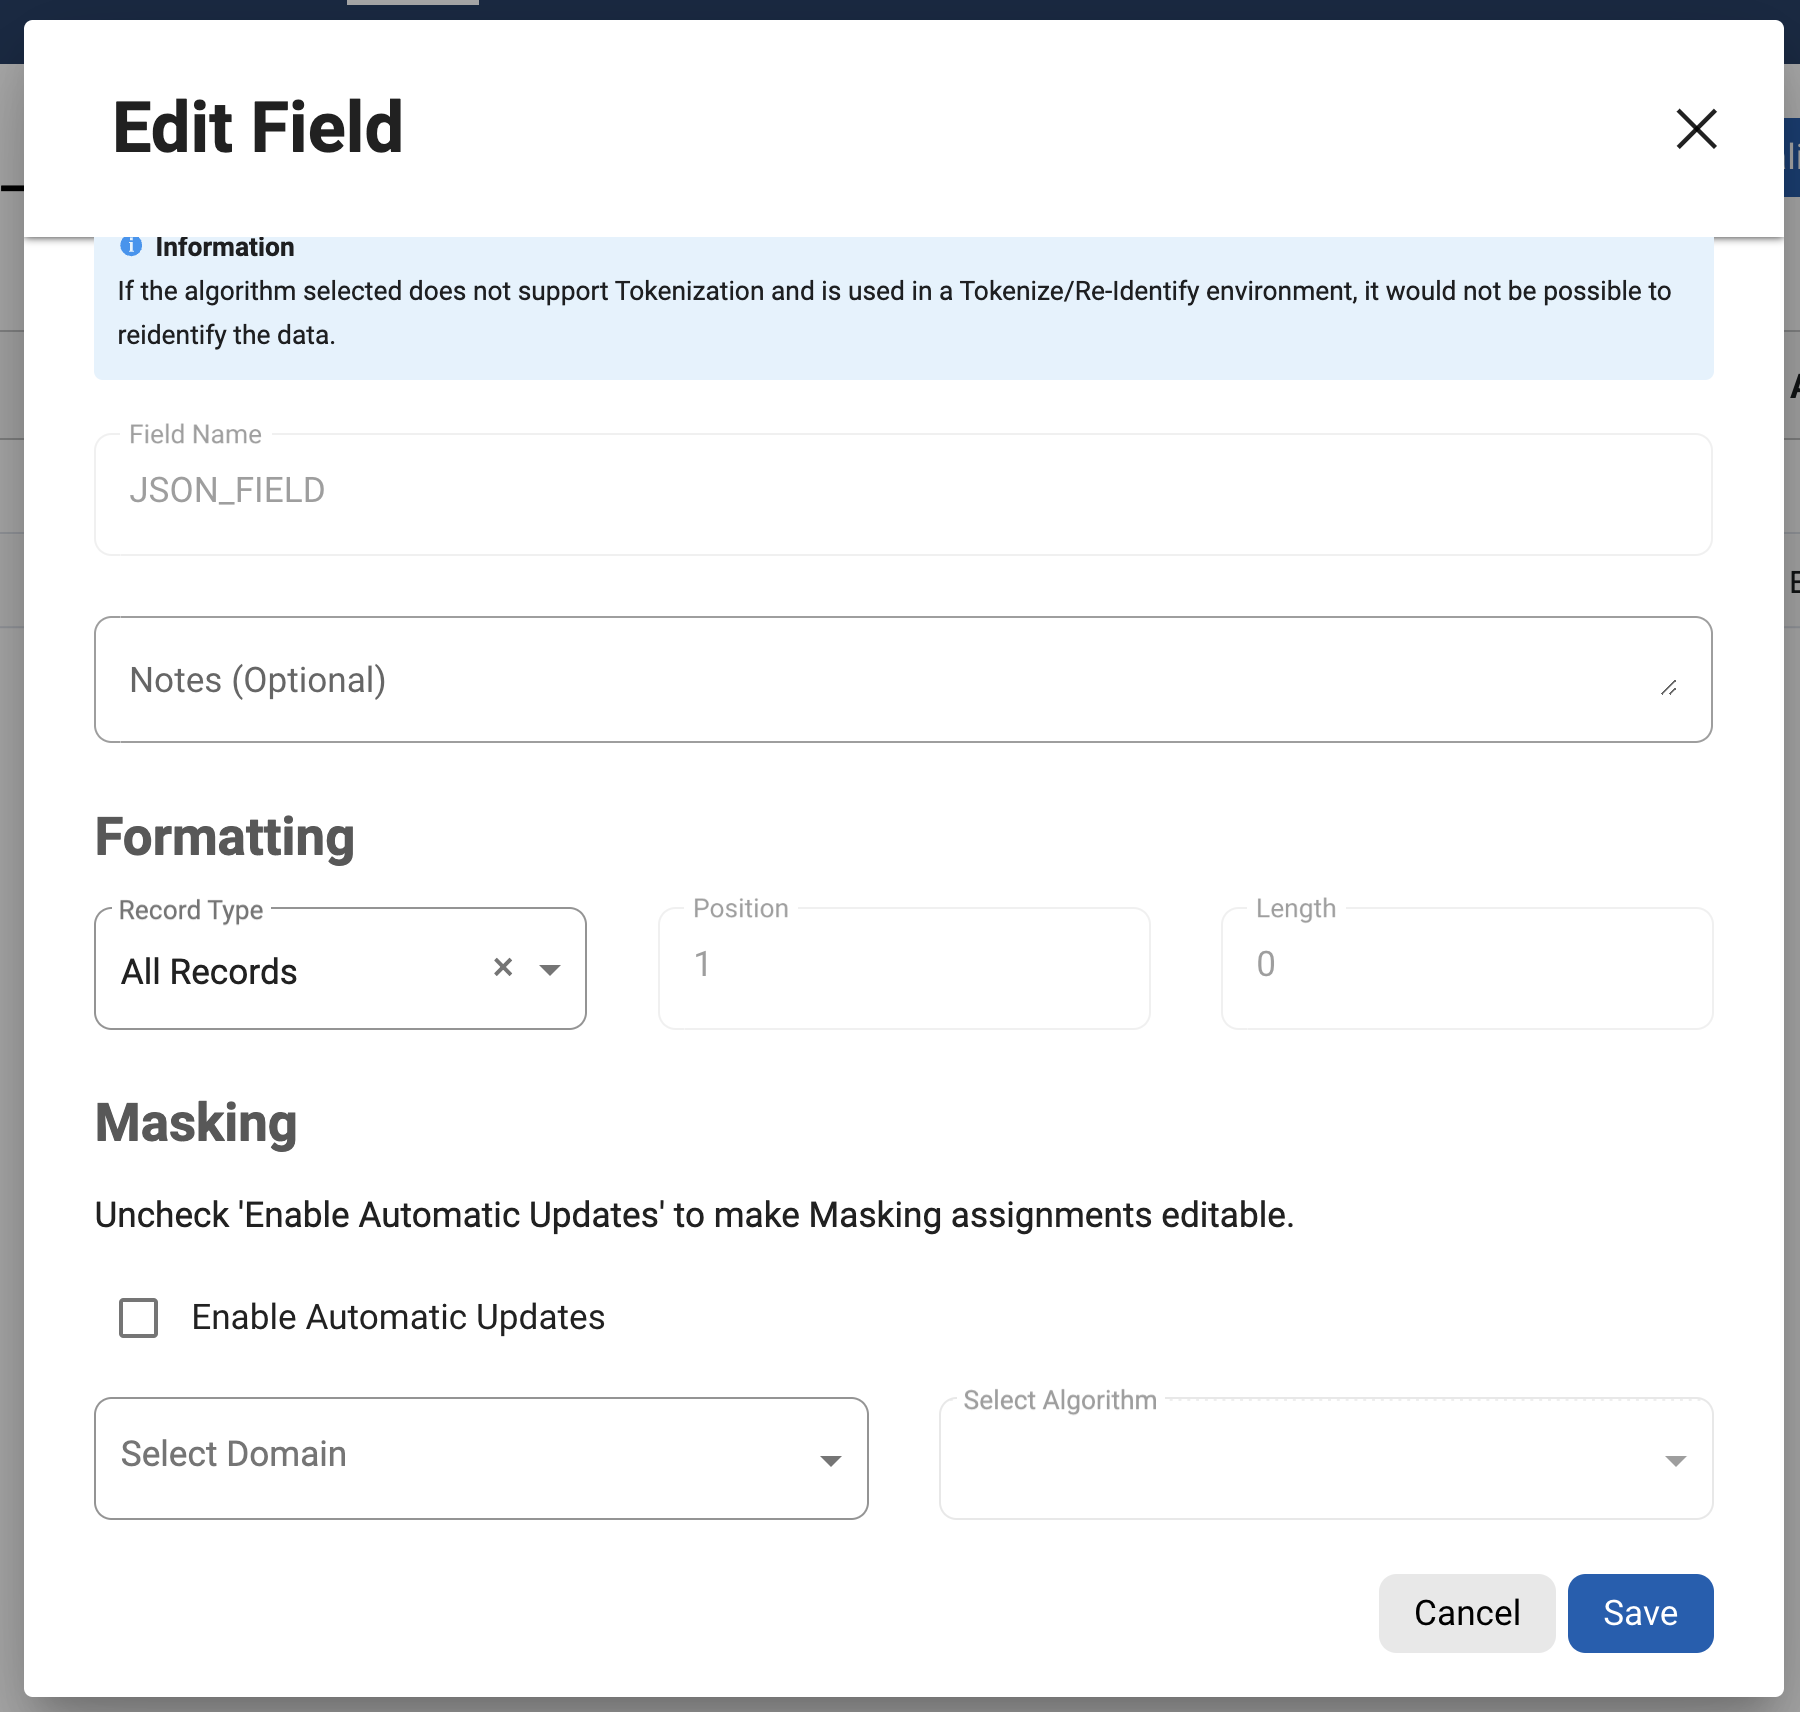Save the field changes

pyautogui.click(x=1640, y=1613)
